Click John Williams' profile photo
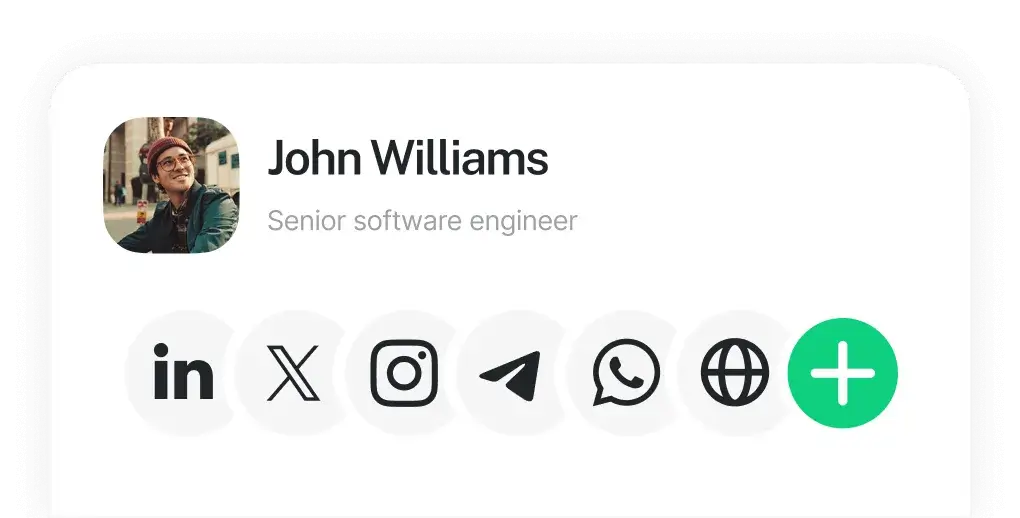This screenshot has height=518, width=1020. [171, 185]
